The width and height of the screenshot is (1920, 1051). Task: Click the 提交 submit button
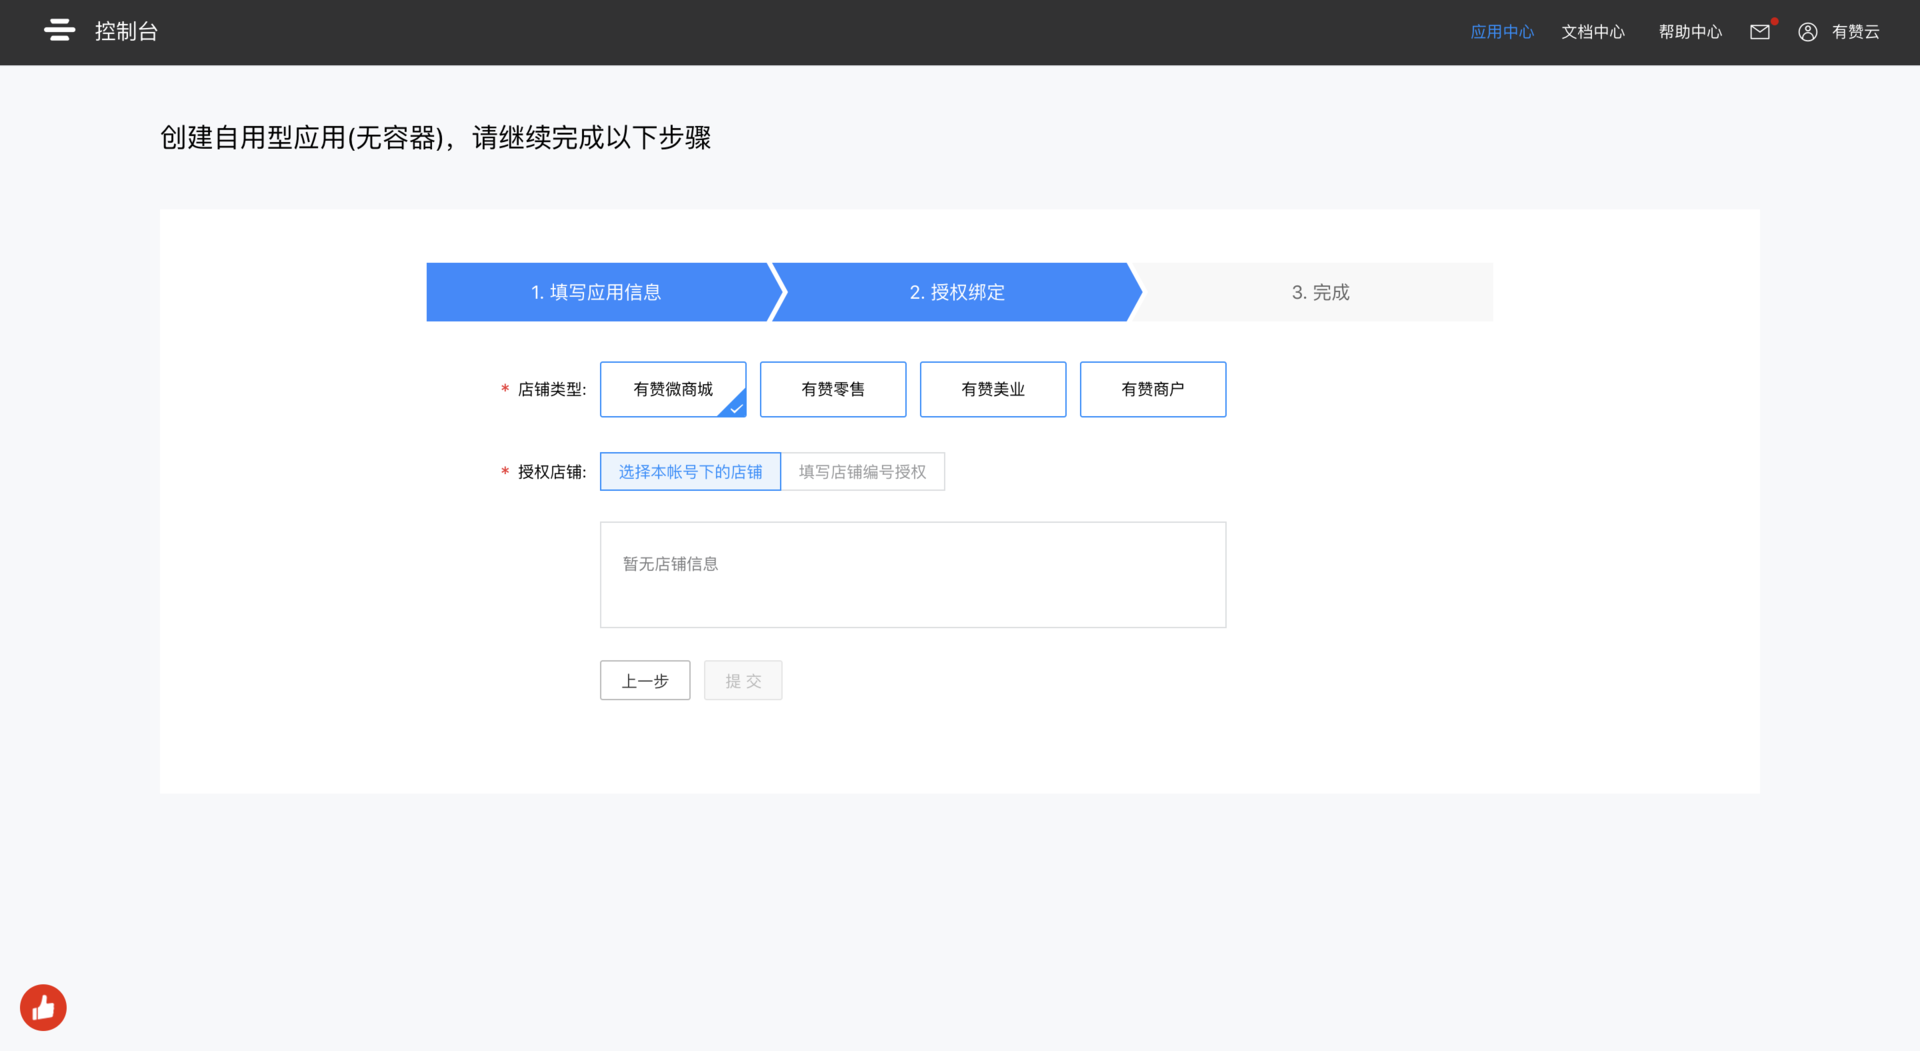pos(743,680)
